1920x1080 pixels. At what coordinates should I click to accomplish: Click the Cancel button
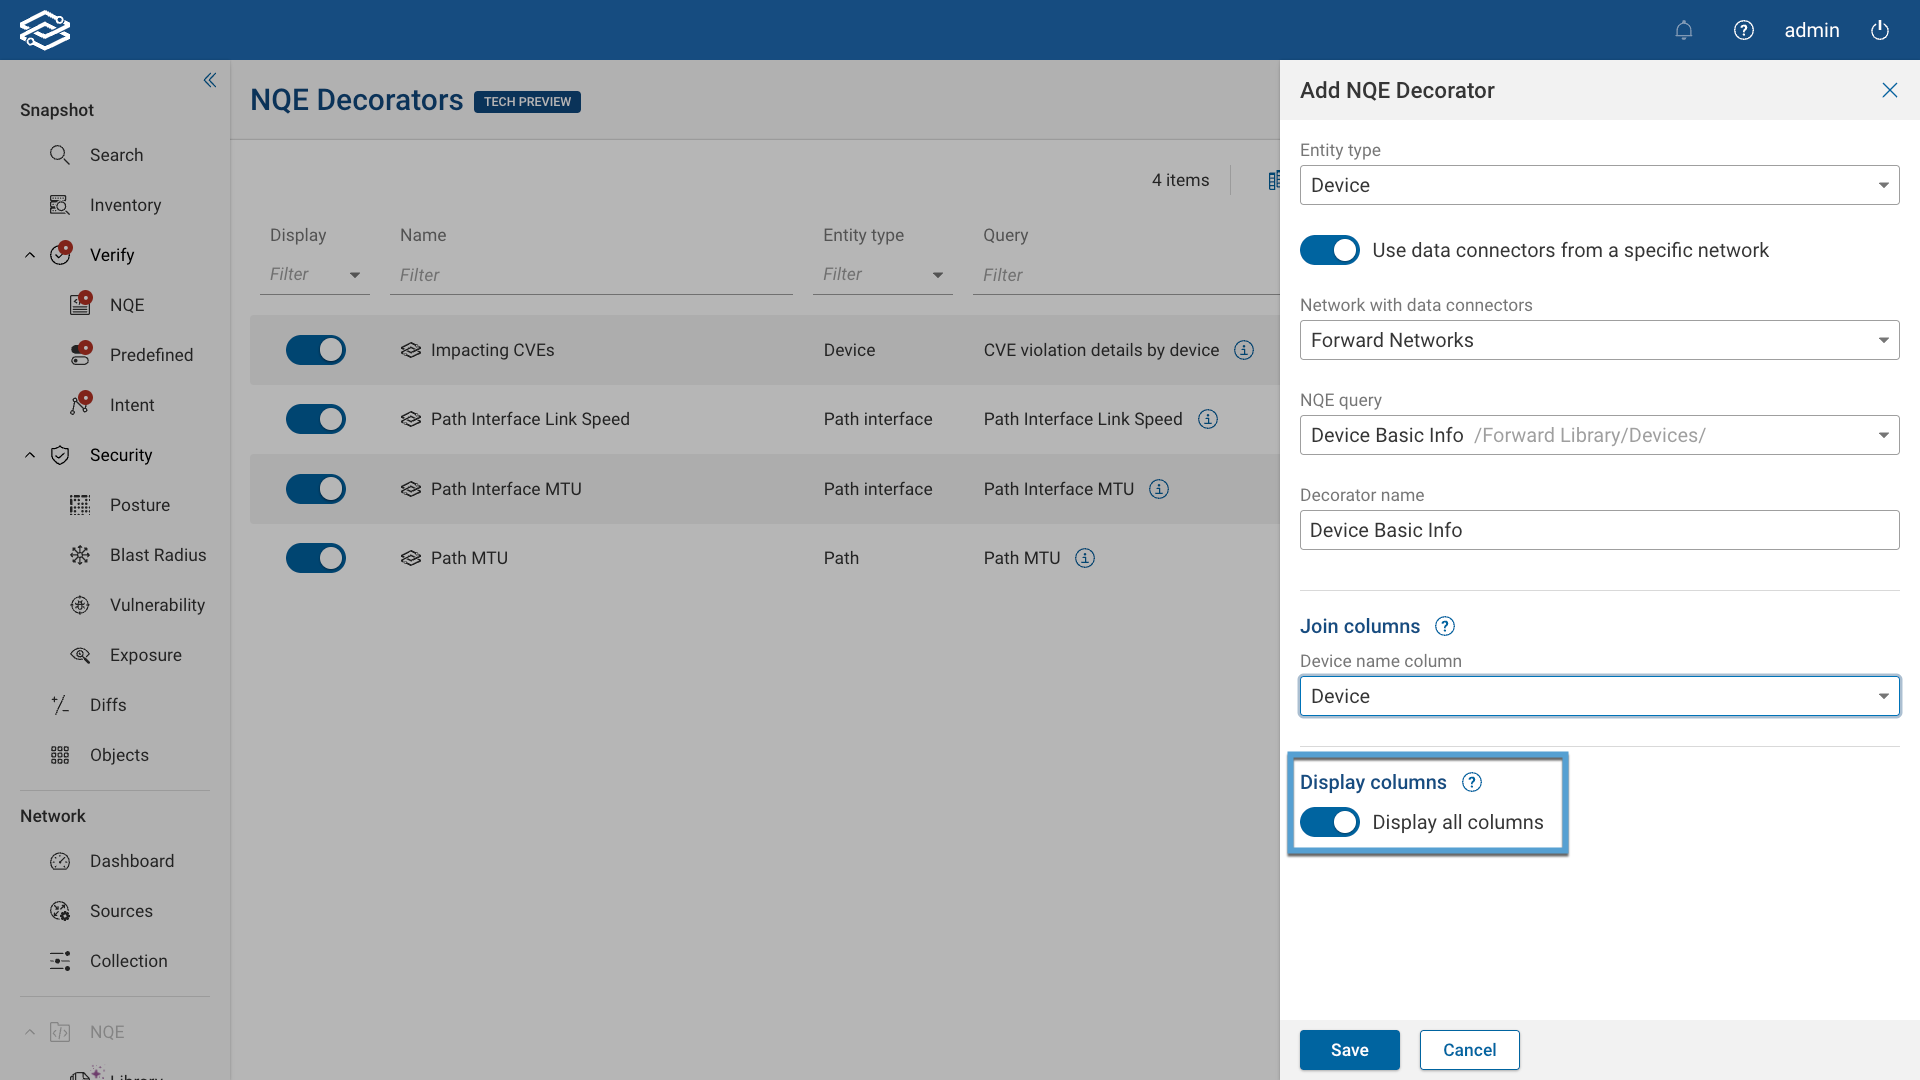(1469, 1050)
